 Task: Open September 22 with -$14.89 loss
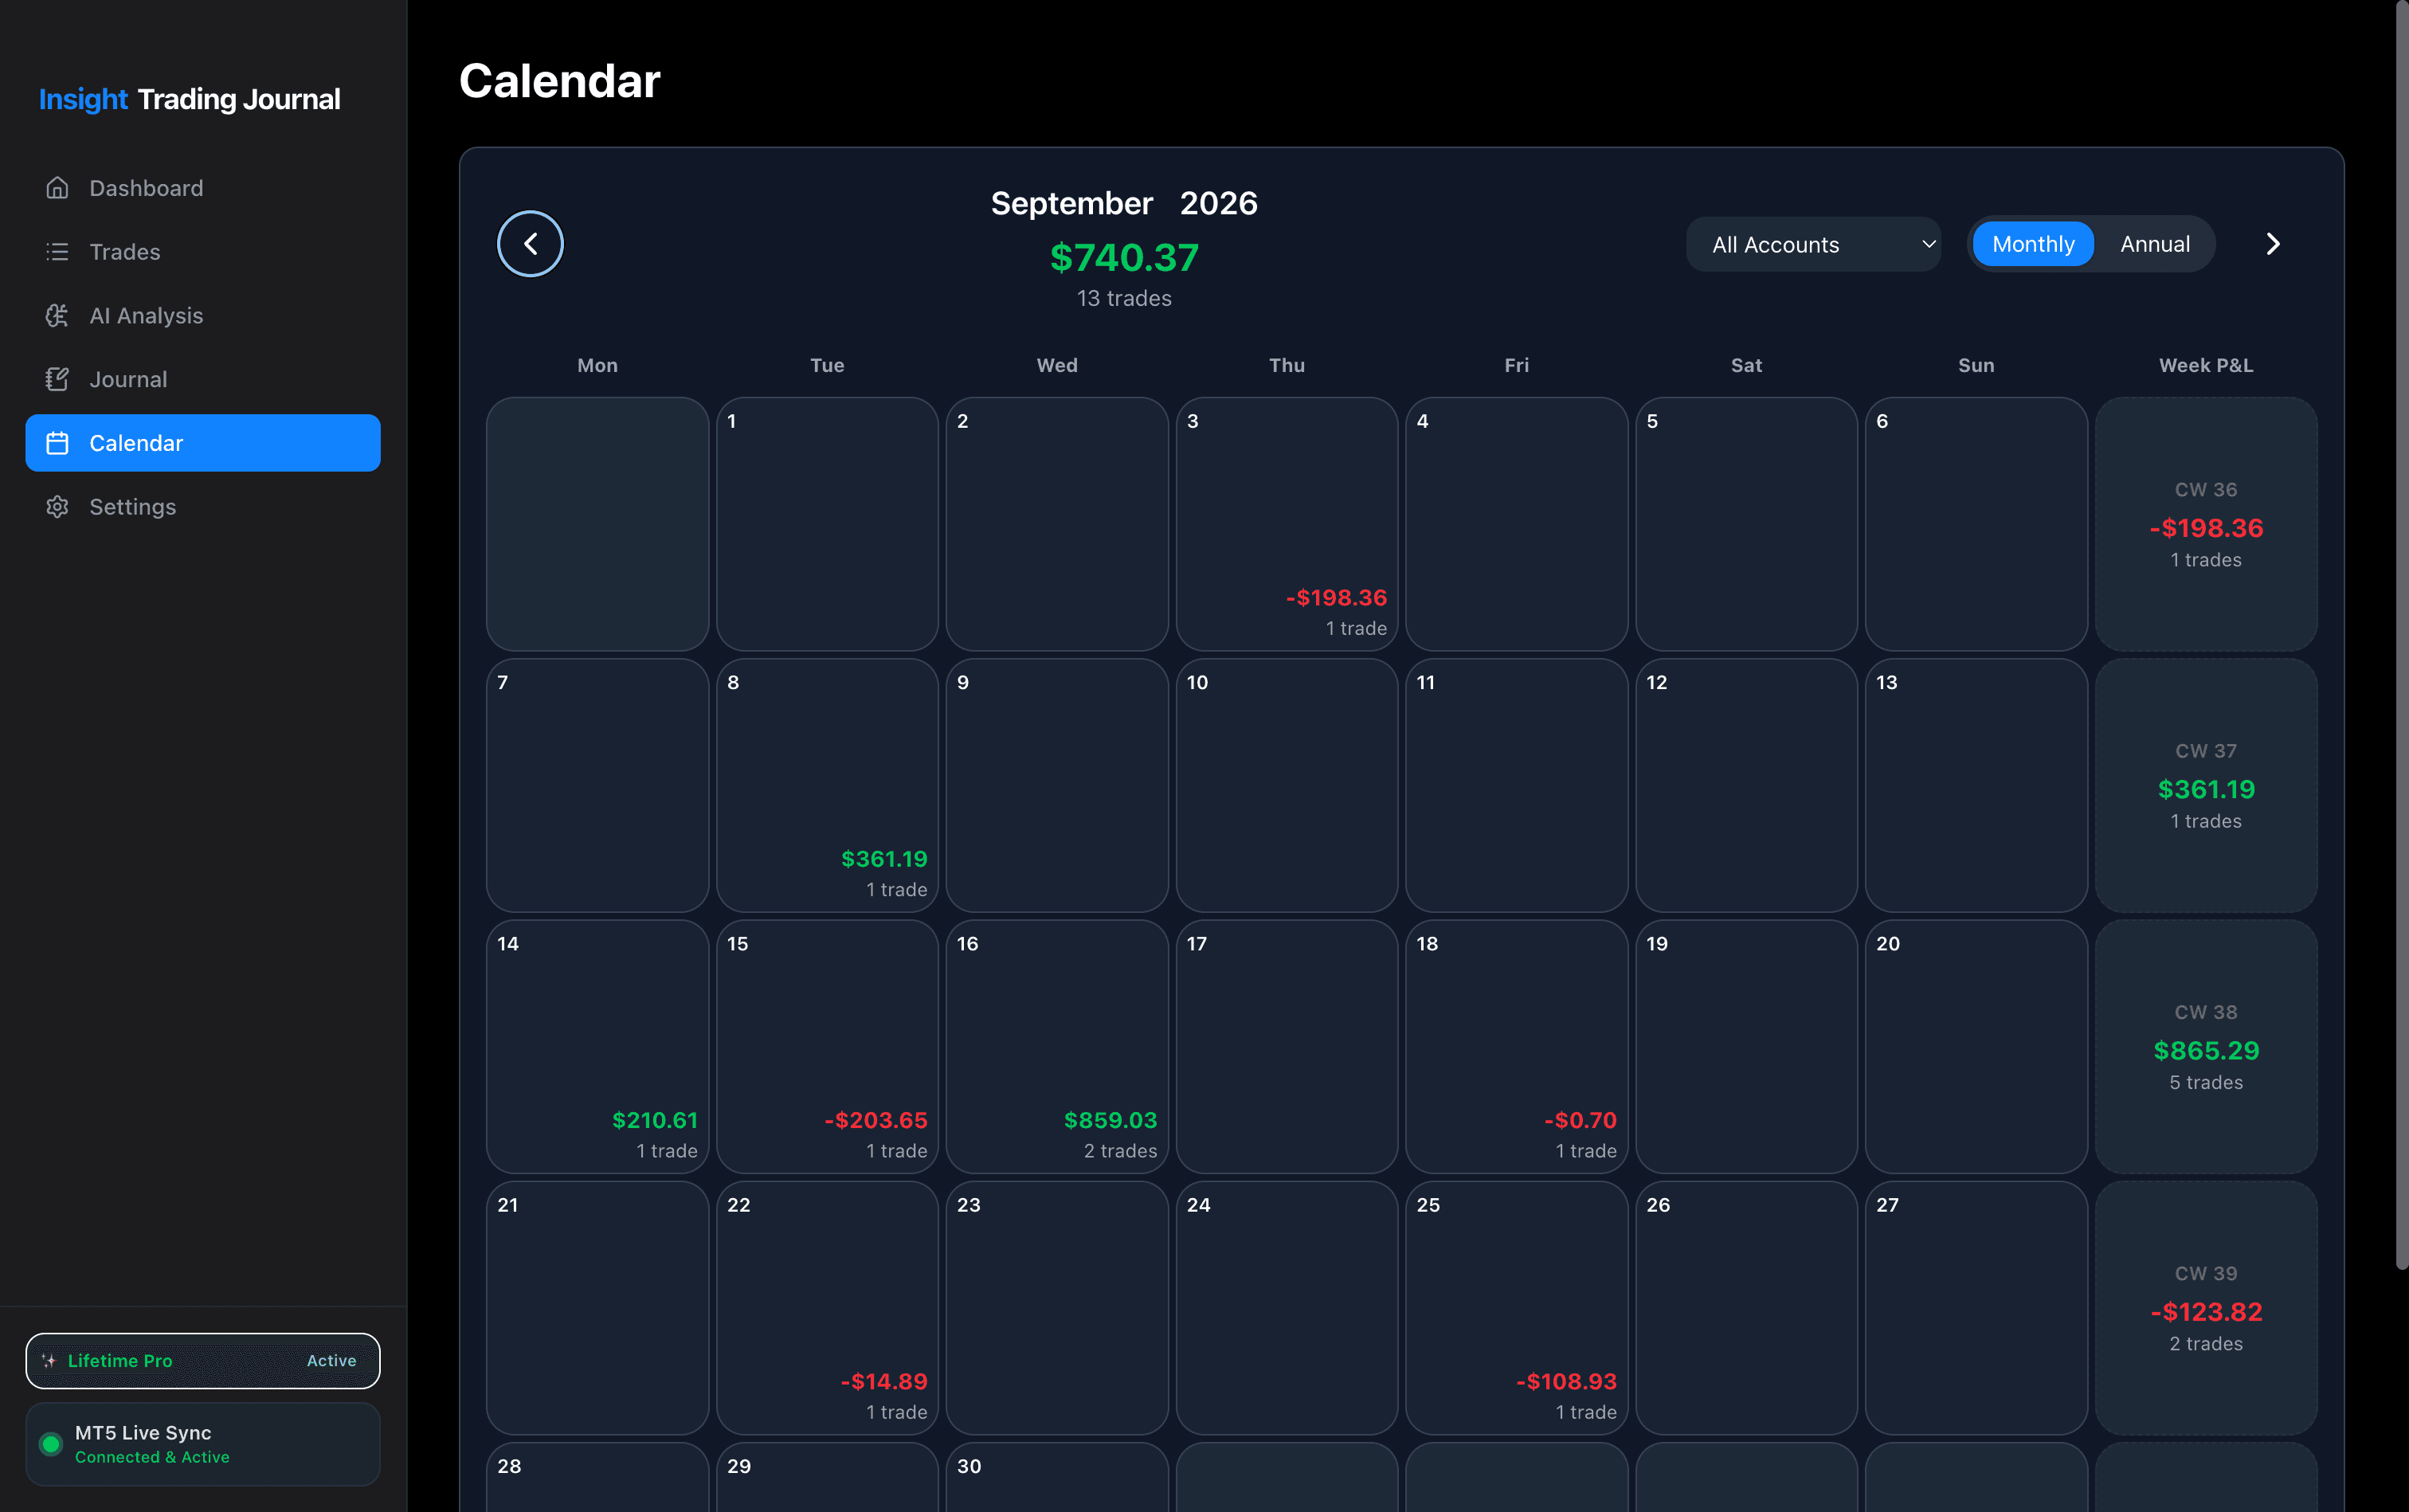click(x=827, y=1308)
